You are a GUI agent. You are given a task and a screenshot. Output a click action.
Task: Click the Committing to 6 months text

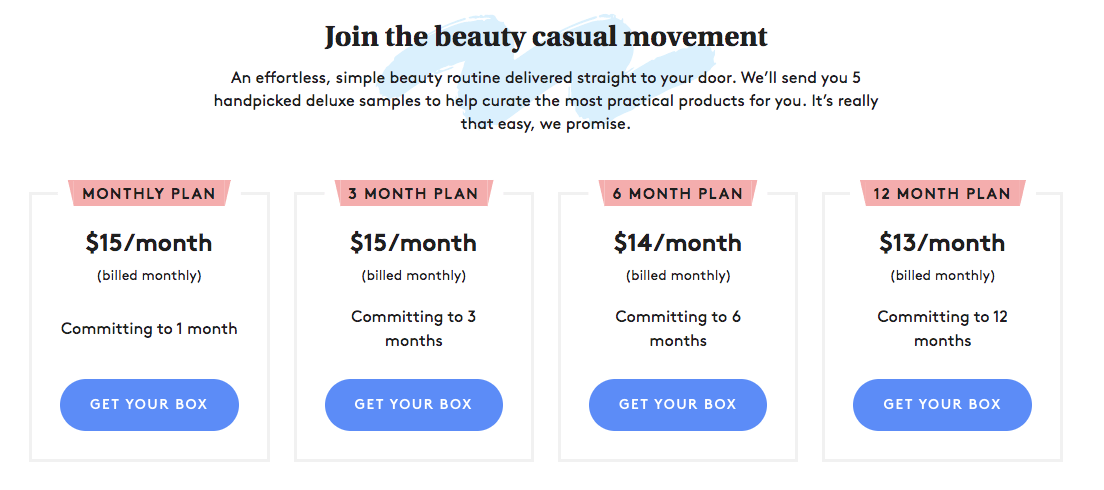point(678,329)
